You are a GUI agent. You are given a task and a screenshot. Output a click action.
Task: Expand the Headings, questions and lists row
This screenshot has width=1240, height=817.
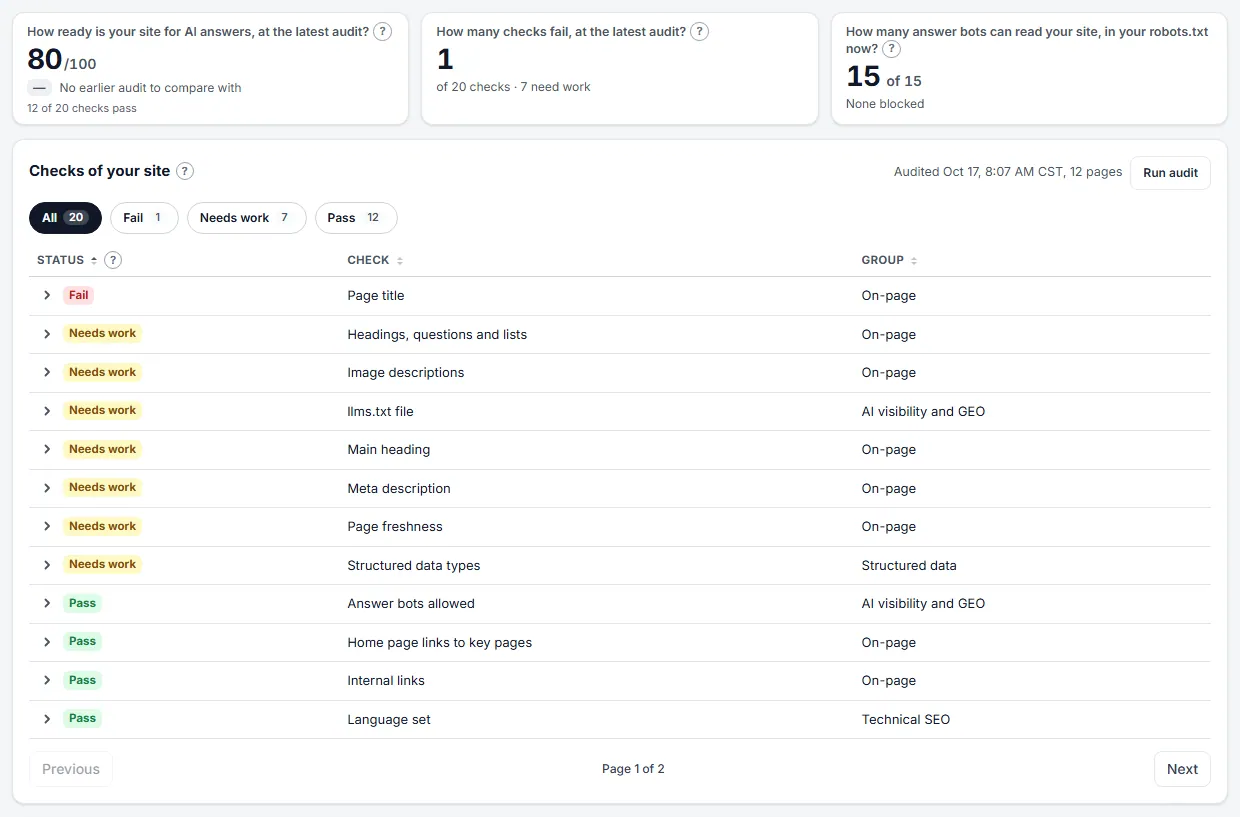click(x=47, y=334)
